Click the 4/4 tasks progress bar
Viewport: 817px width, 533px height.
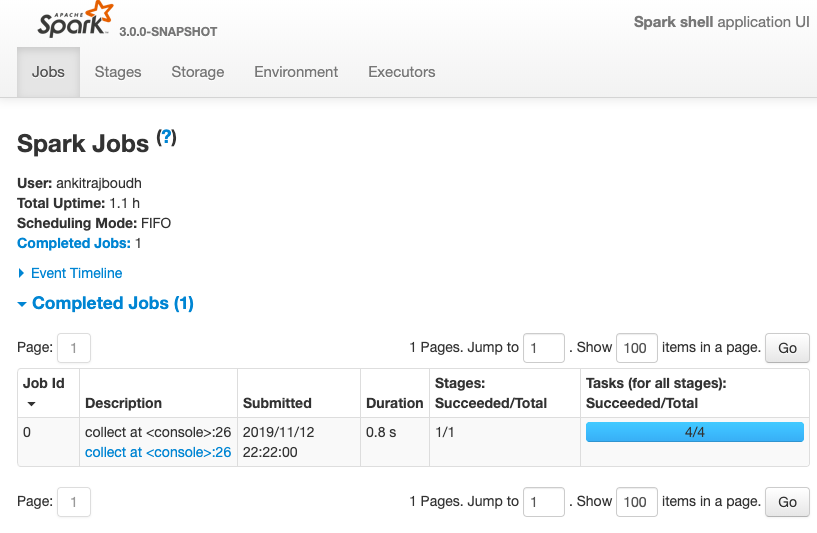tap(695, 432)
